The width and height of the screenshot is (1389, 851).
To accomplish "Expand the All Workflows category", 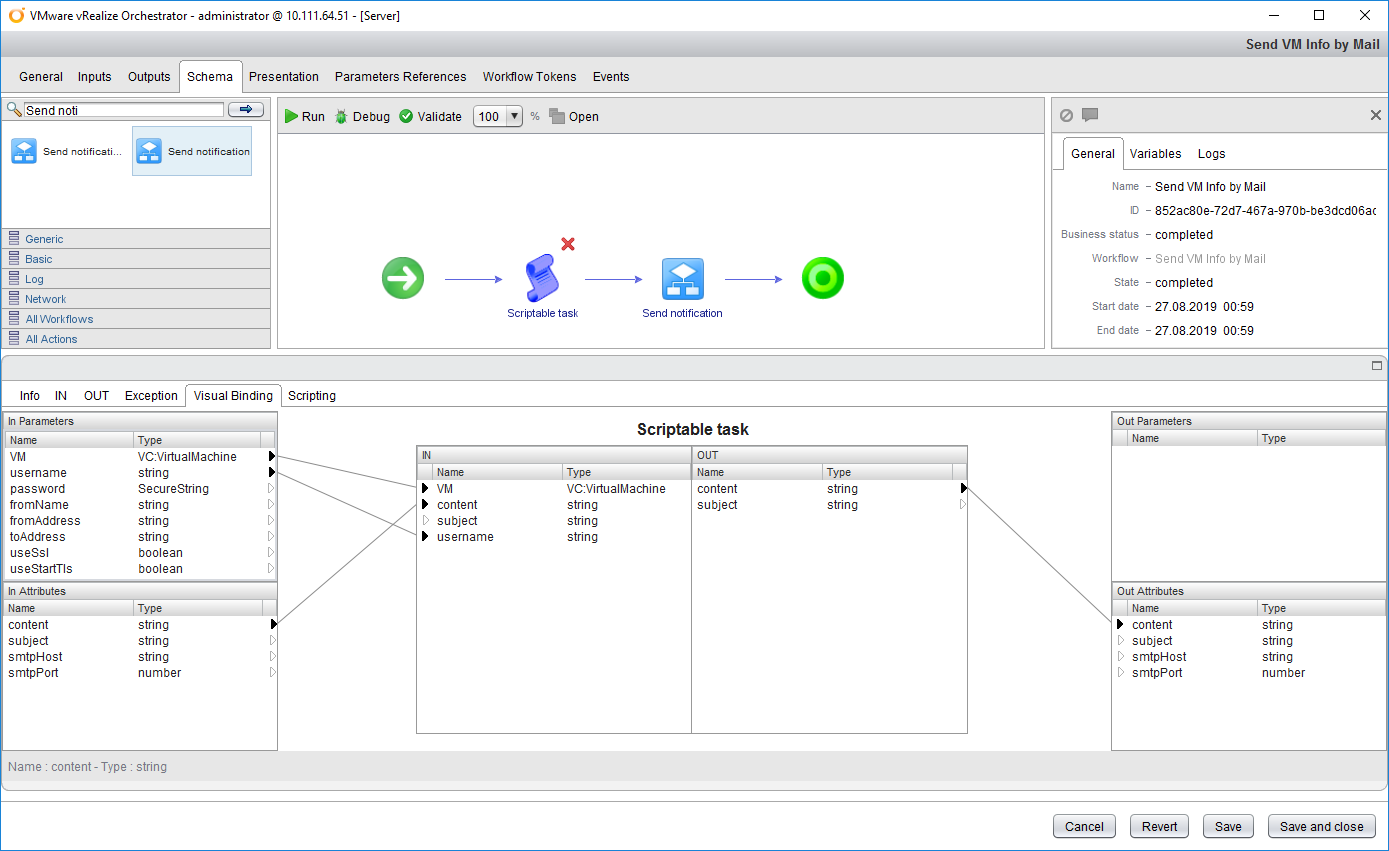I will tap(59, 319).
